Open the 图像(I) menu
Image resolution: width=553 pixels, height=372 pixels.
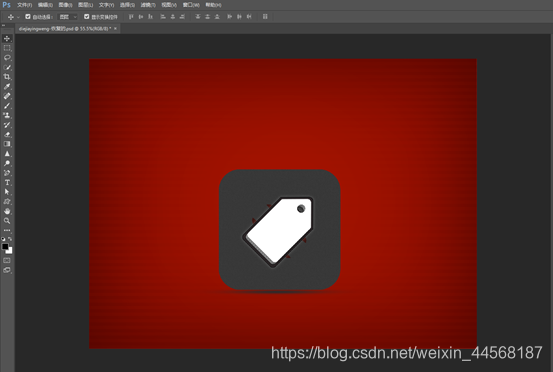click(x=65, y=5)
